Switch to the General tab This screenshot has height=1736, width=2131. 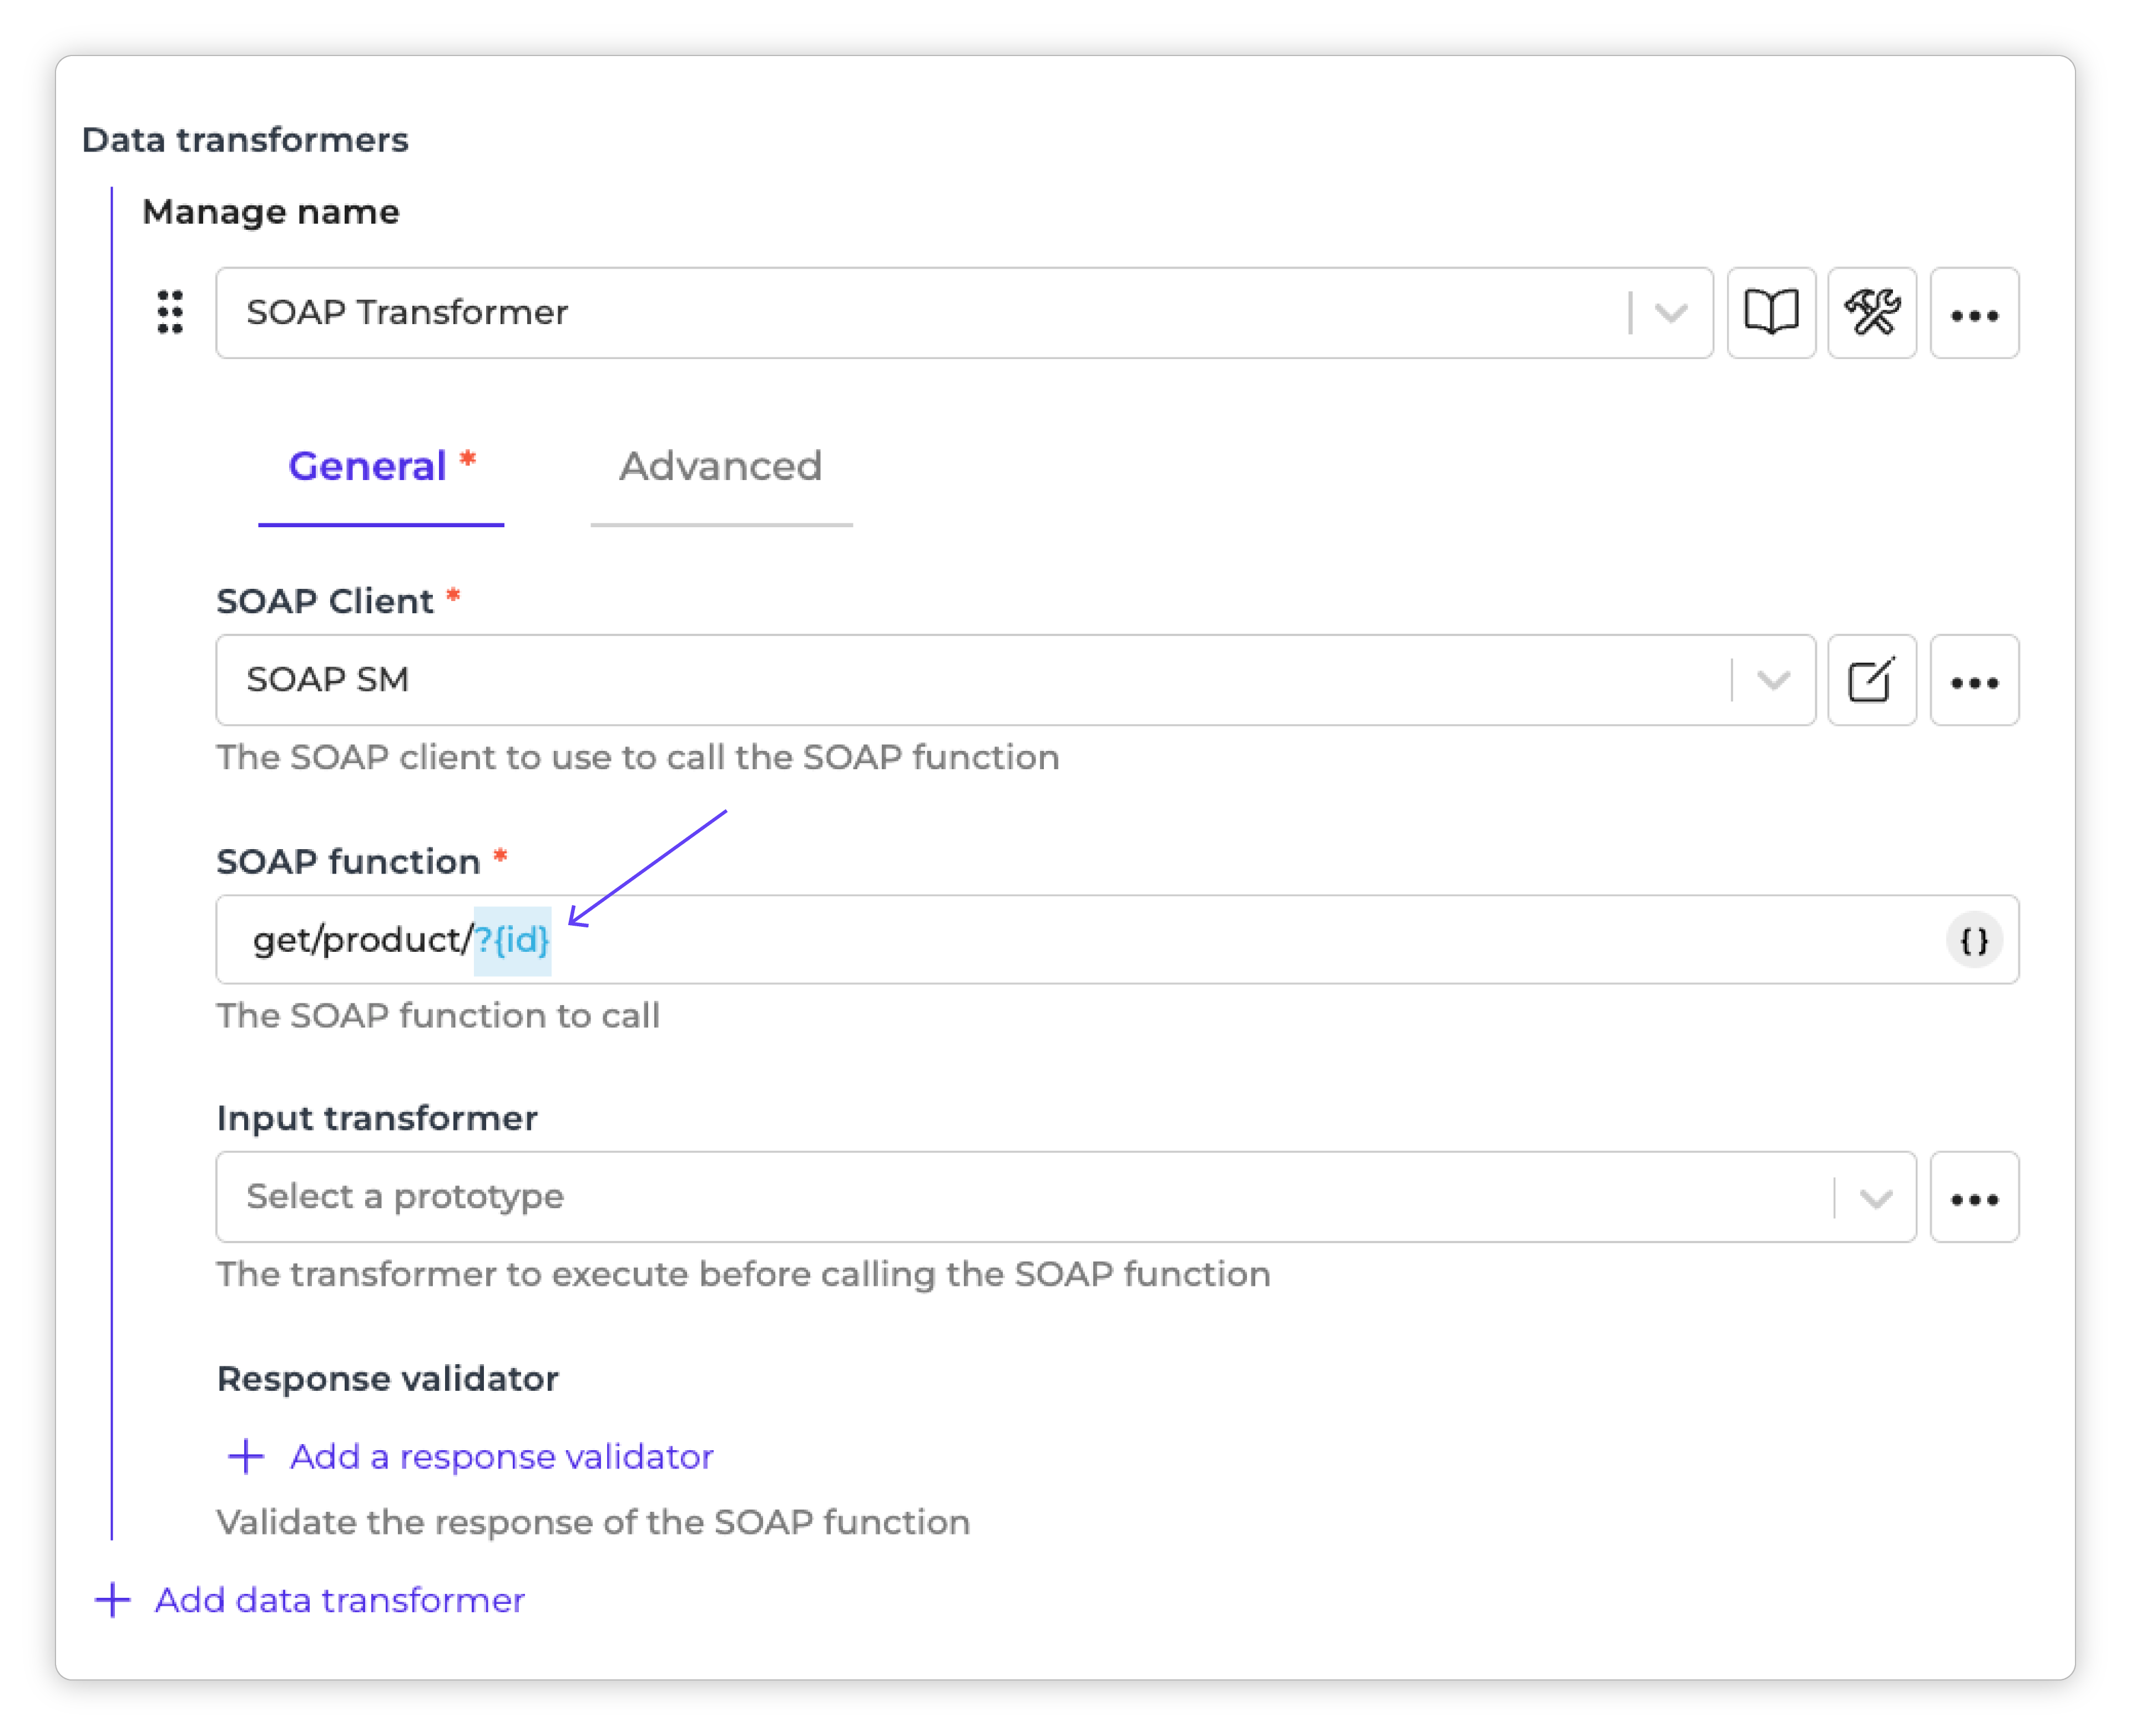[381, 467]
